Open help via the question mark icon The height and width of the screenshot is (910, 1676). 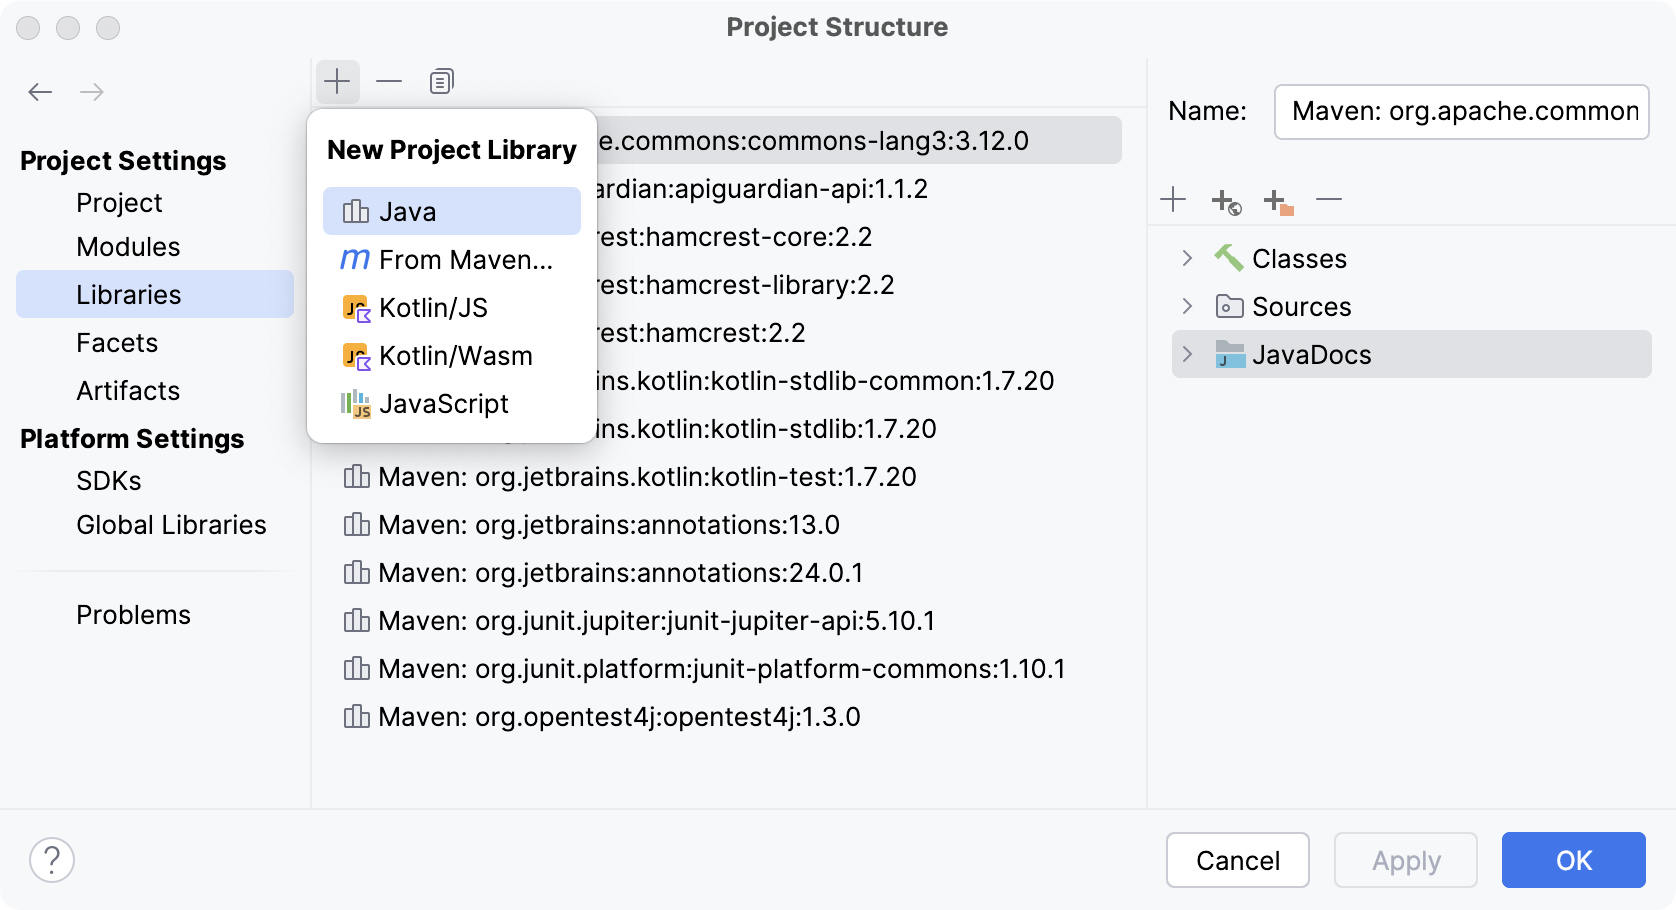[x=52, y=859]
